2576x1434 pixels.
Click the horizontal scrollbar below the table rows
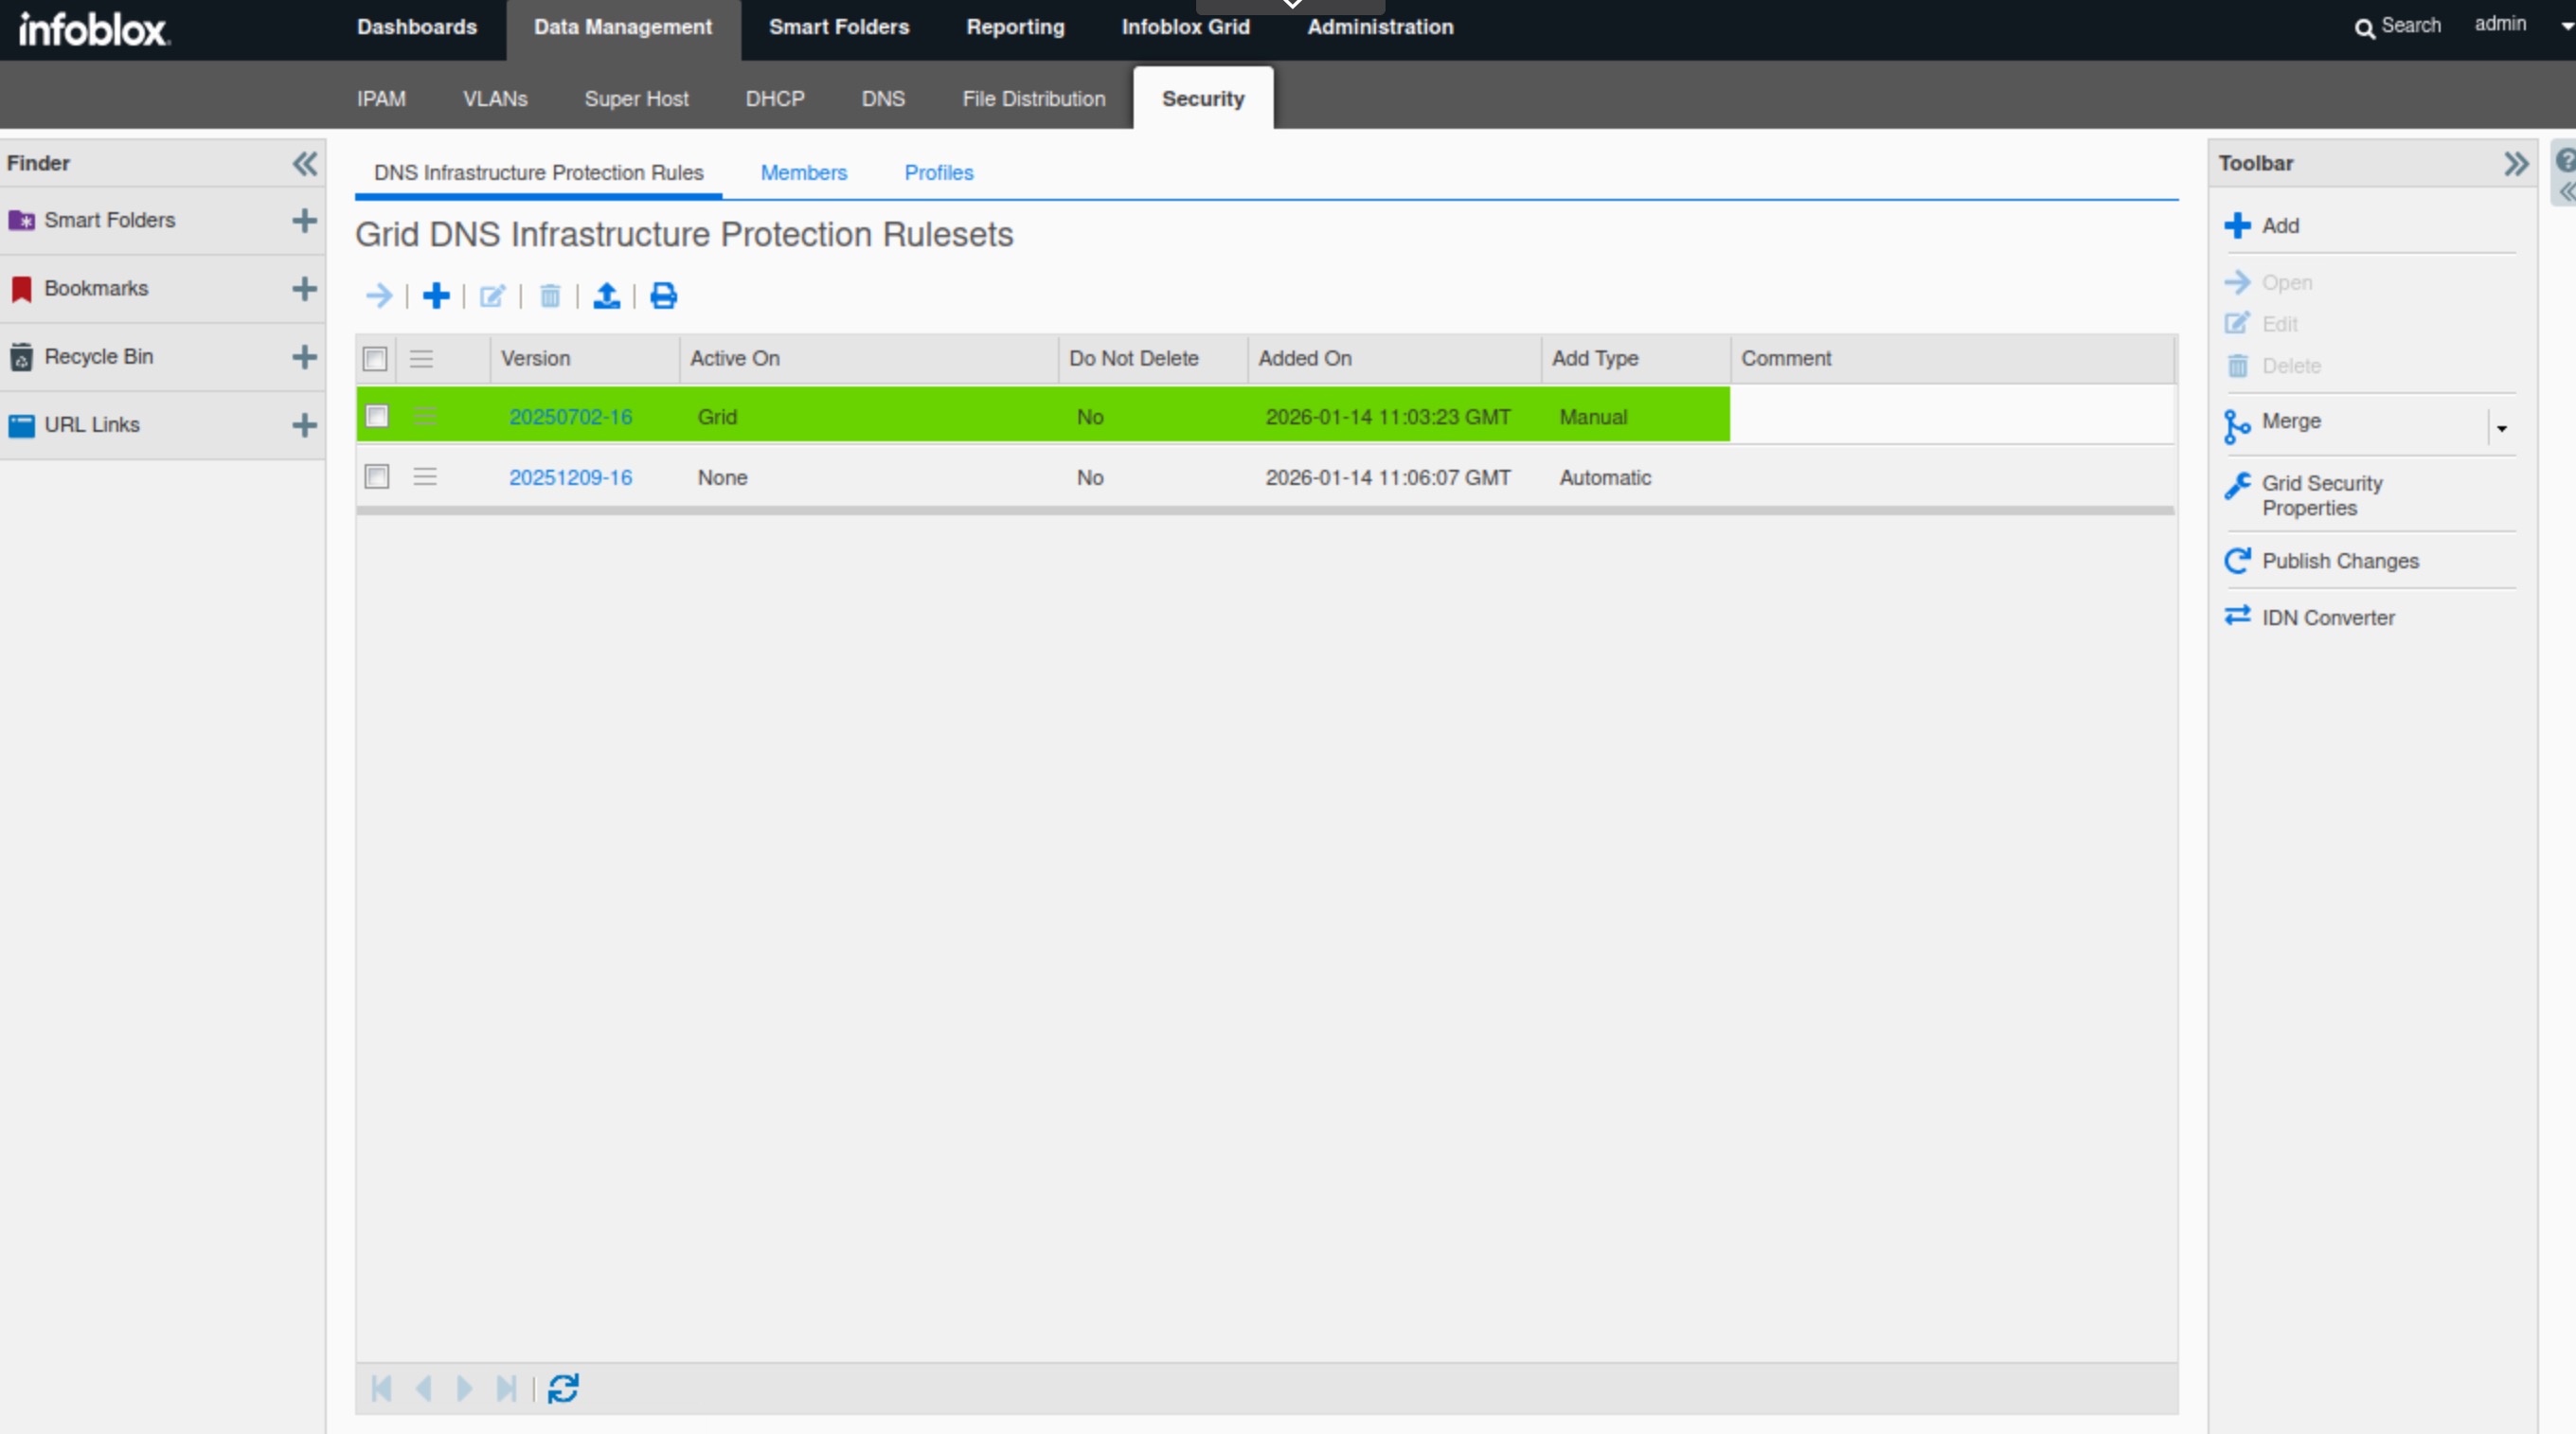click(1264, 511)
